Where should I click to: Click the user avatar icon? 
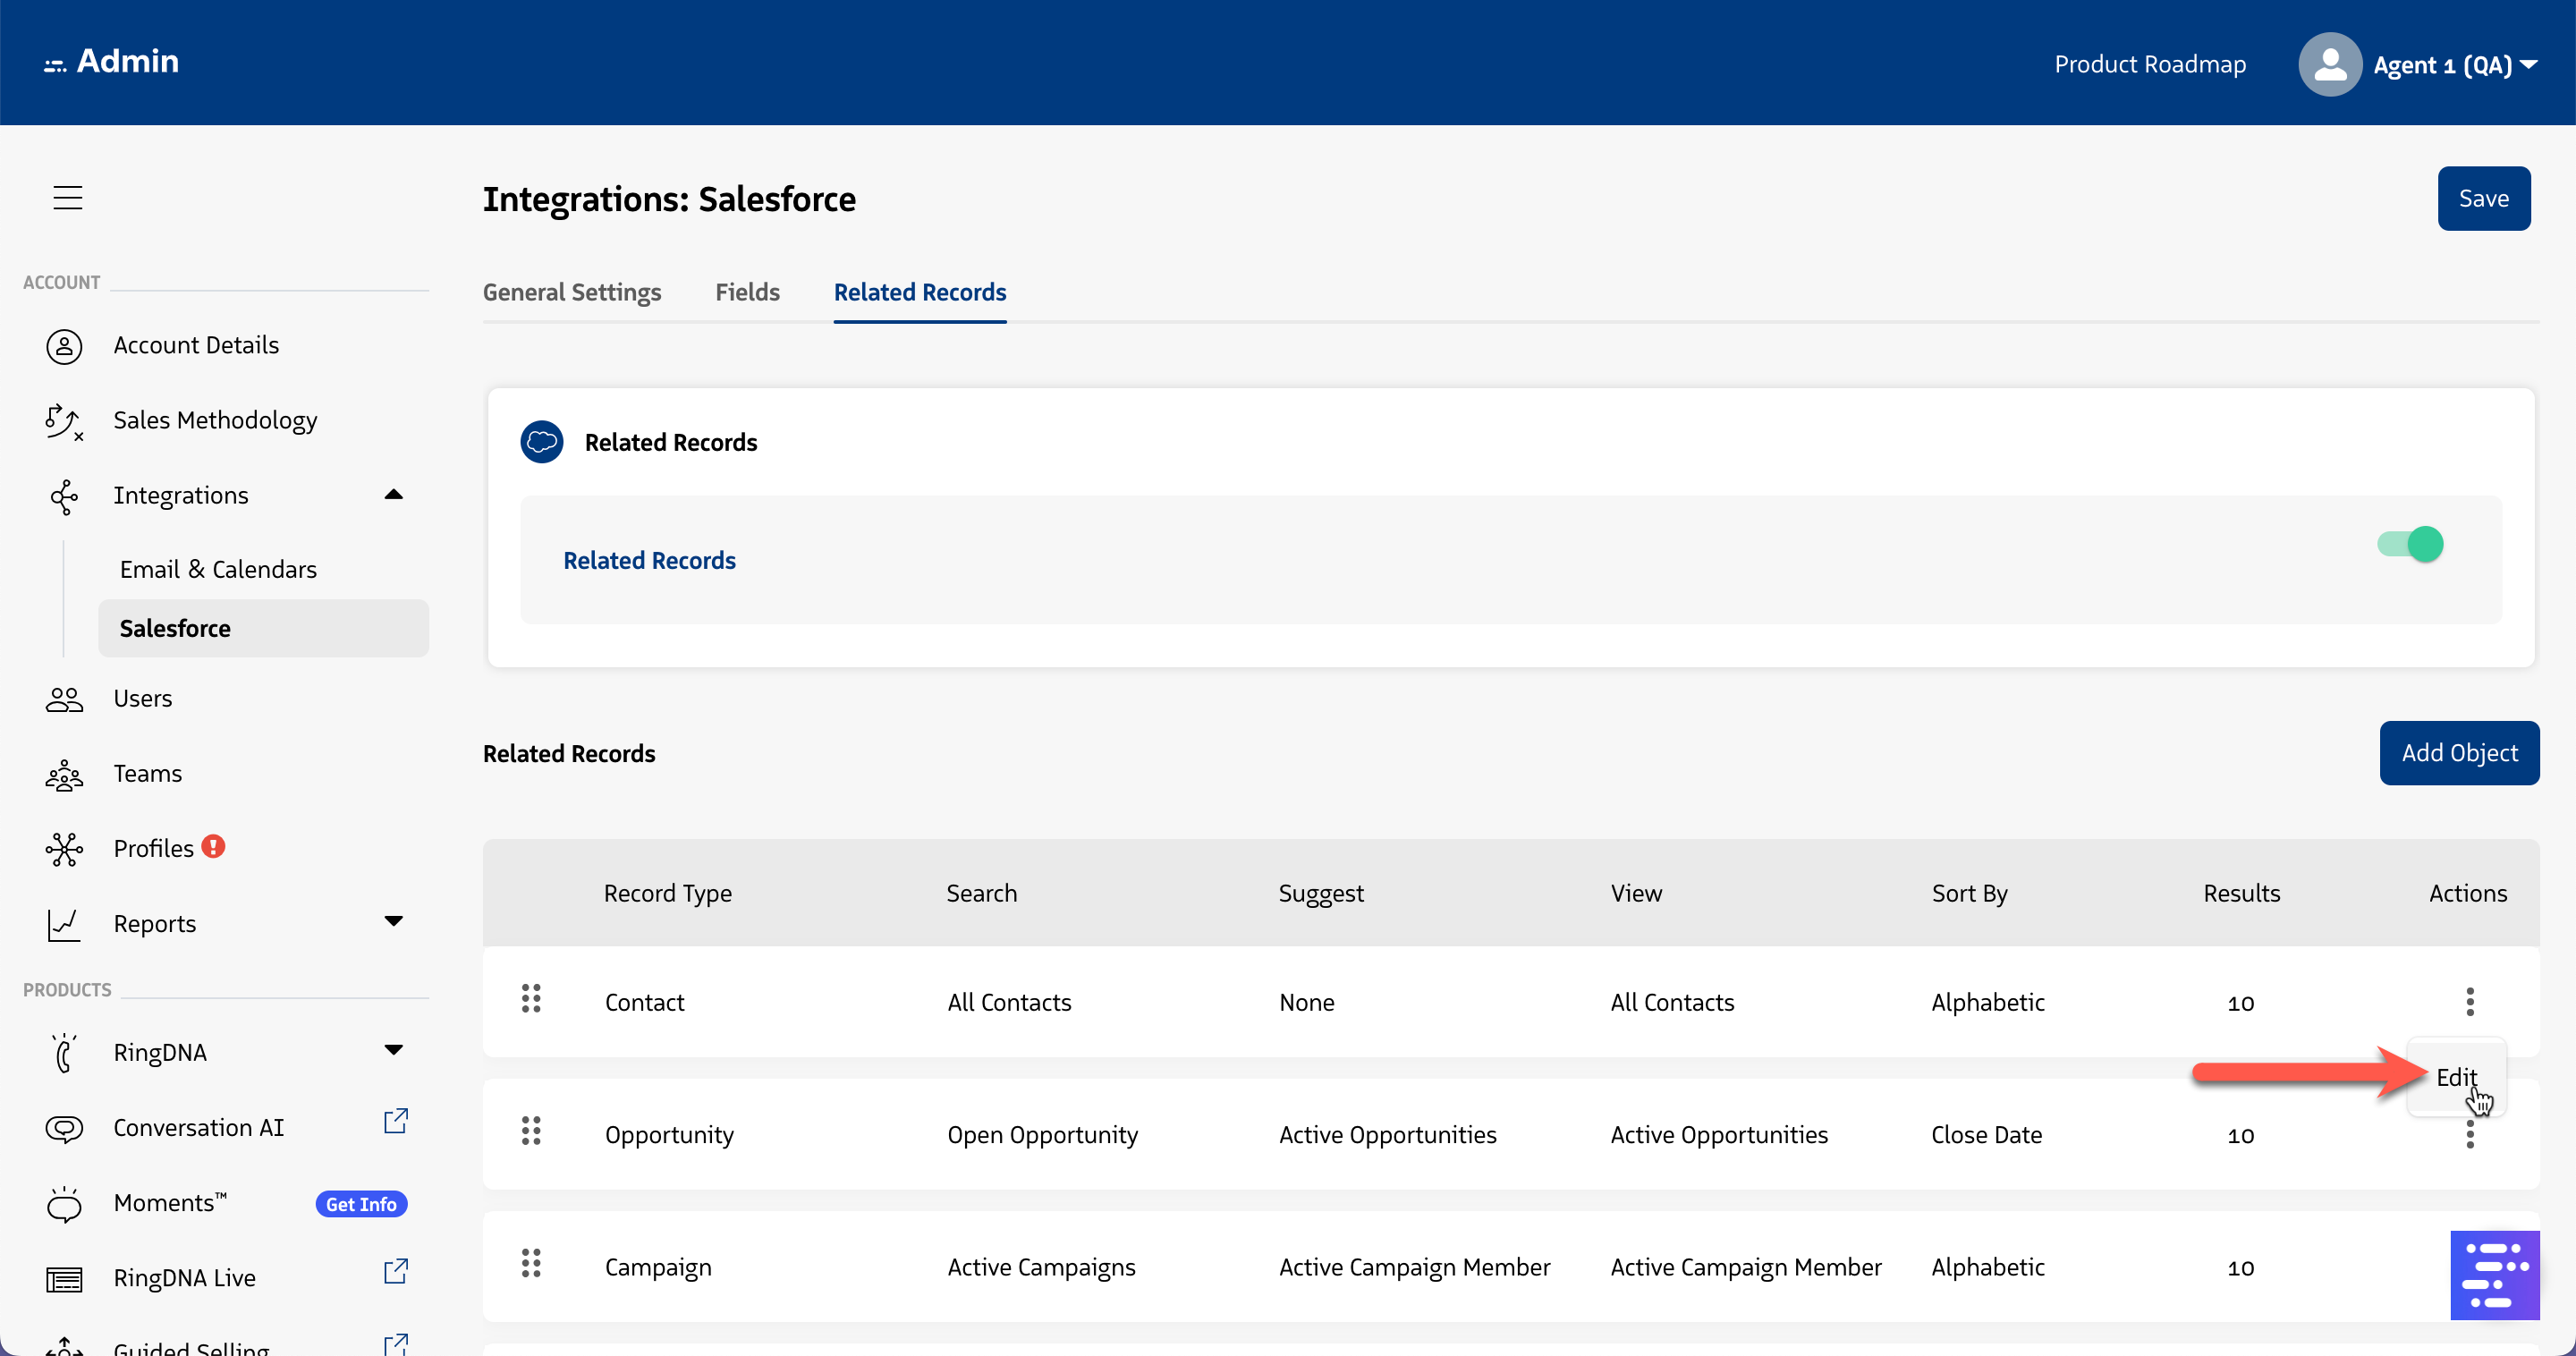[x=2329, y=65]
